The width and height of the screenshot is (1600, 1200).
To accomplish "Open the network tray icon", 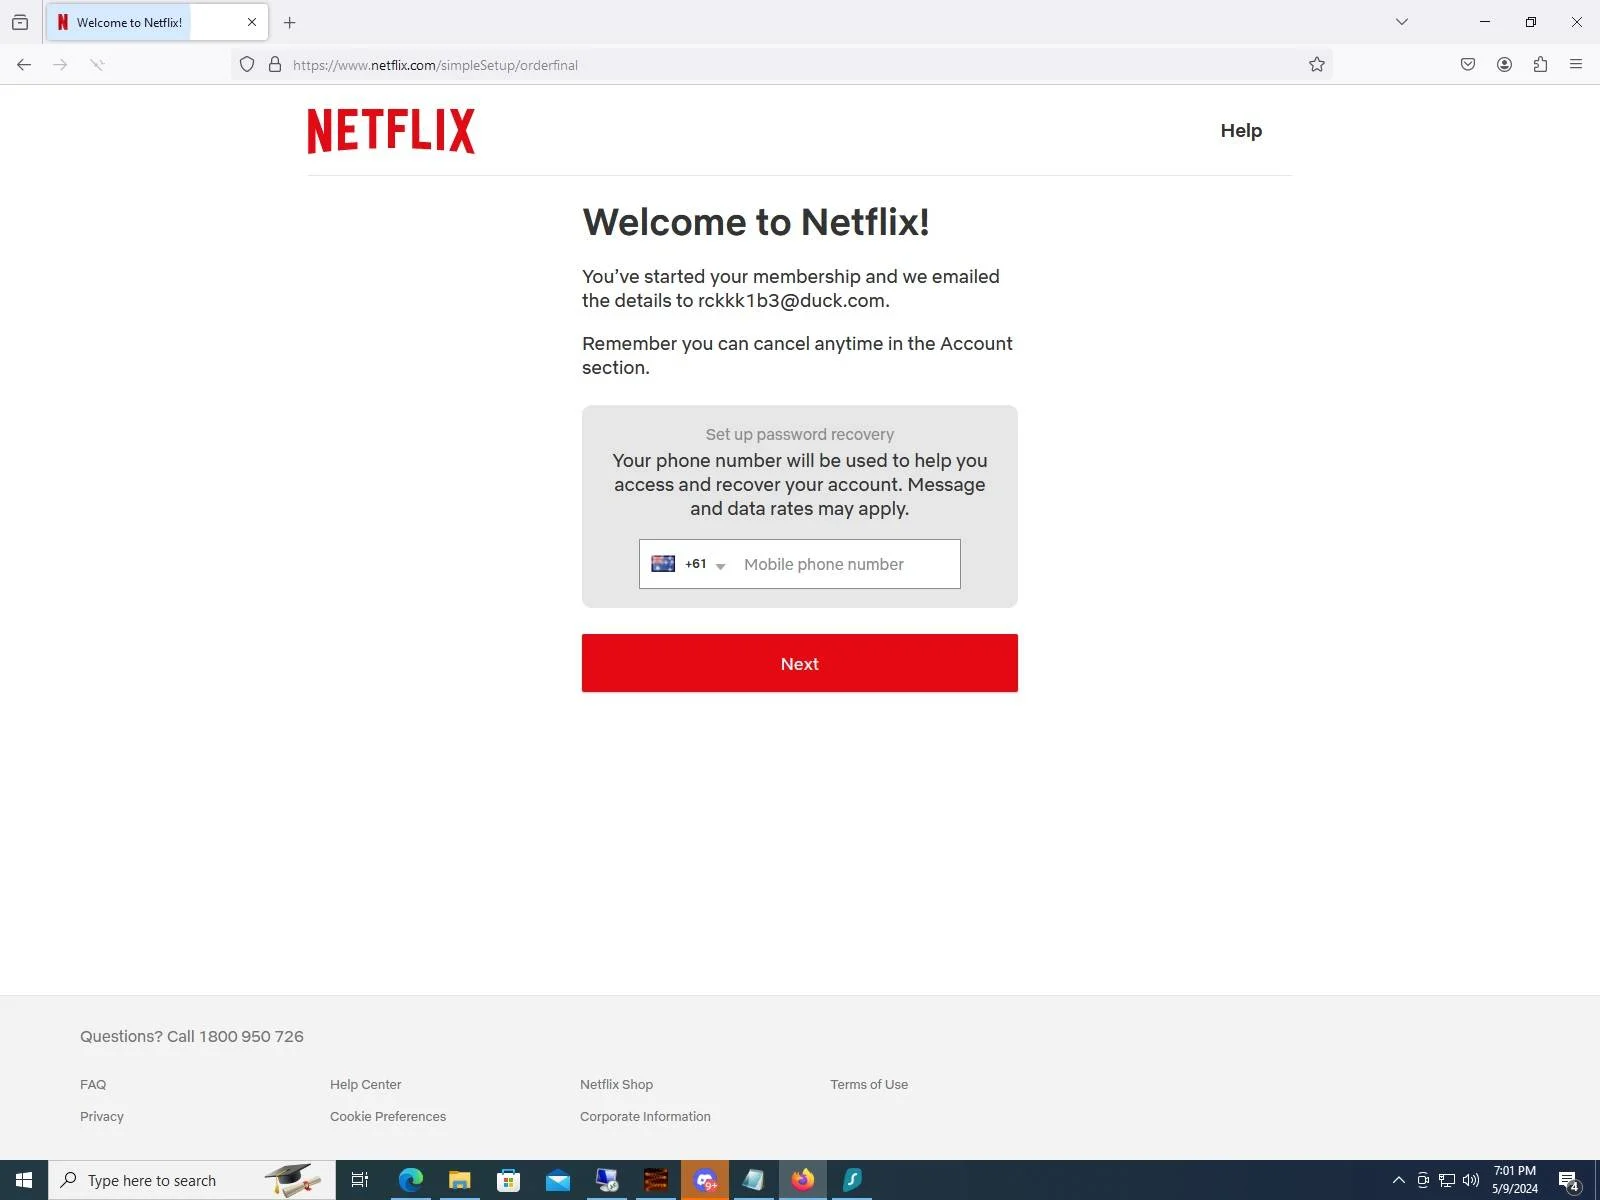I will click(1447, 1180).
